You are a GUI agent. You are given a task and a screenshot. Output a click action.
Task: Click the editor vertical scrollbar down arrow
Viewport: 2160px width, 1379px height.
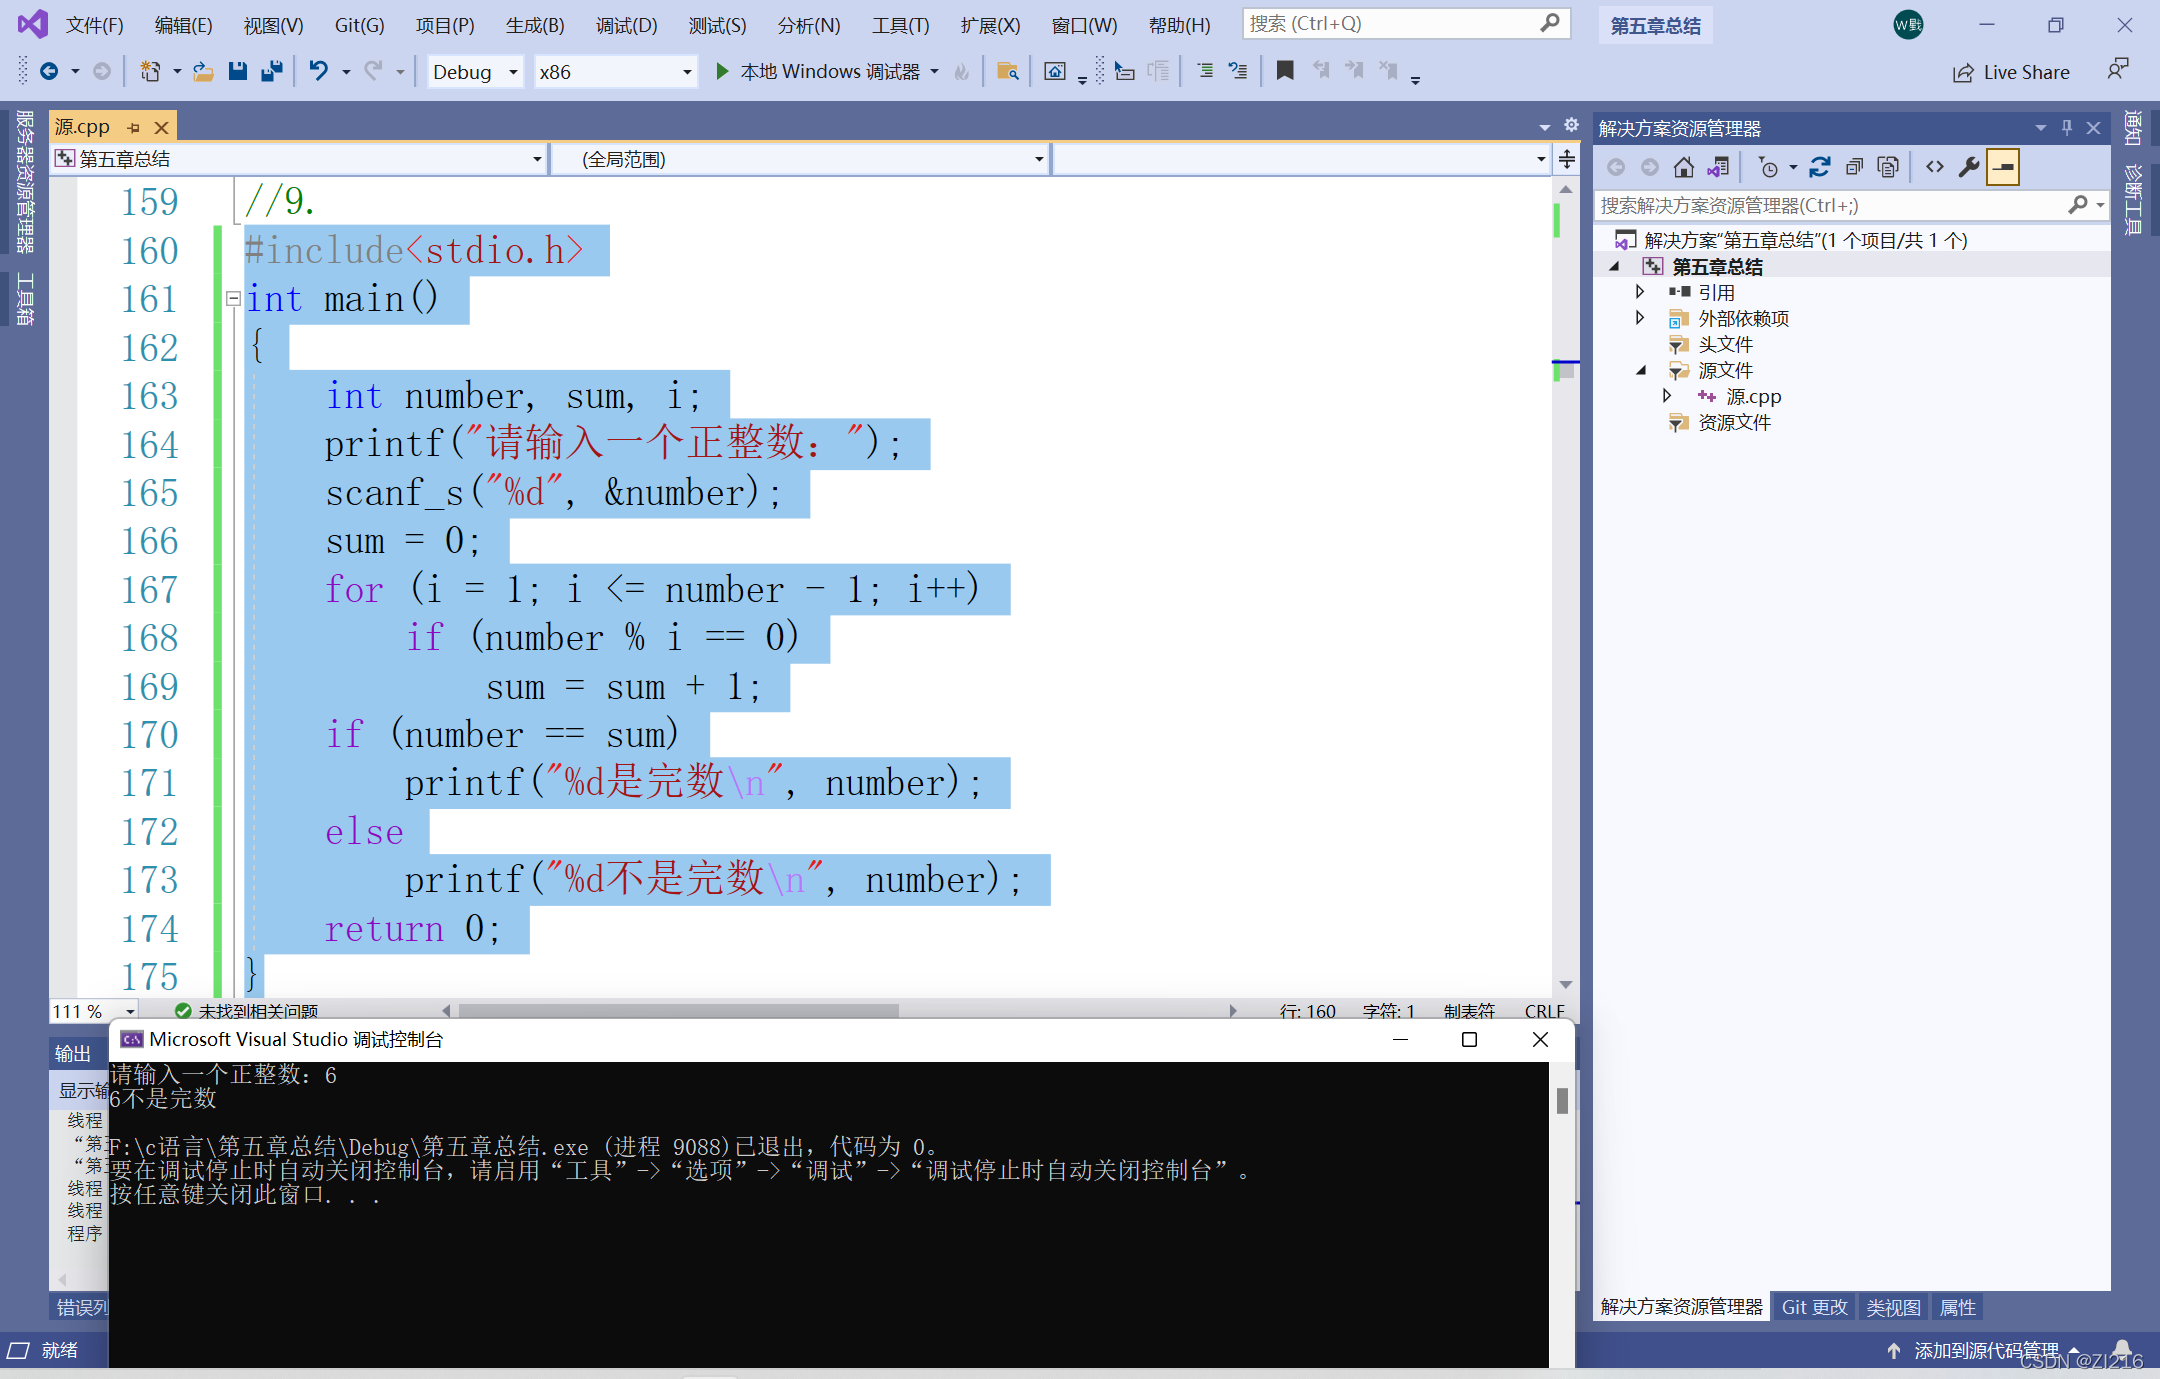point(1566,985)
